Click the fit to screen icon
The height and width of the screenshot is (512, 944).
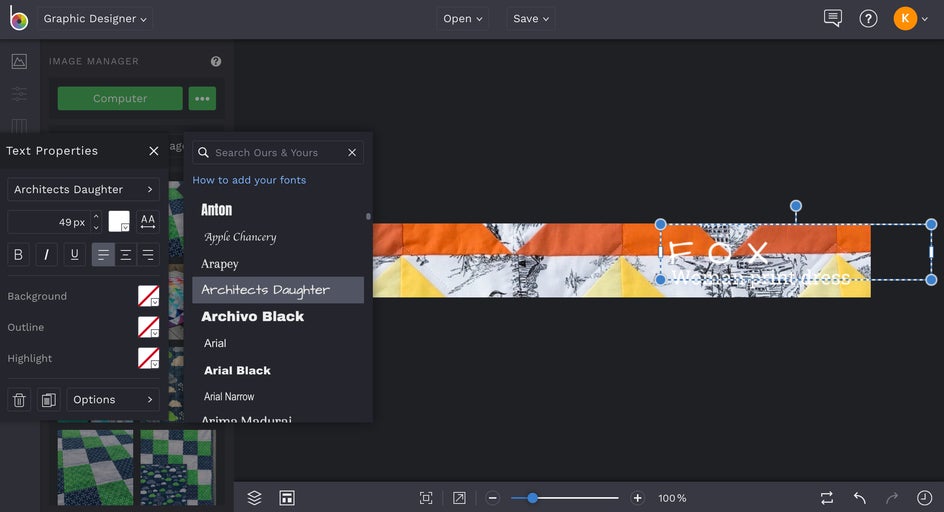click(x=426, y=498)
